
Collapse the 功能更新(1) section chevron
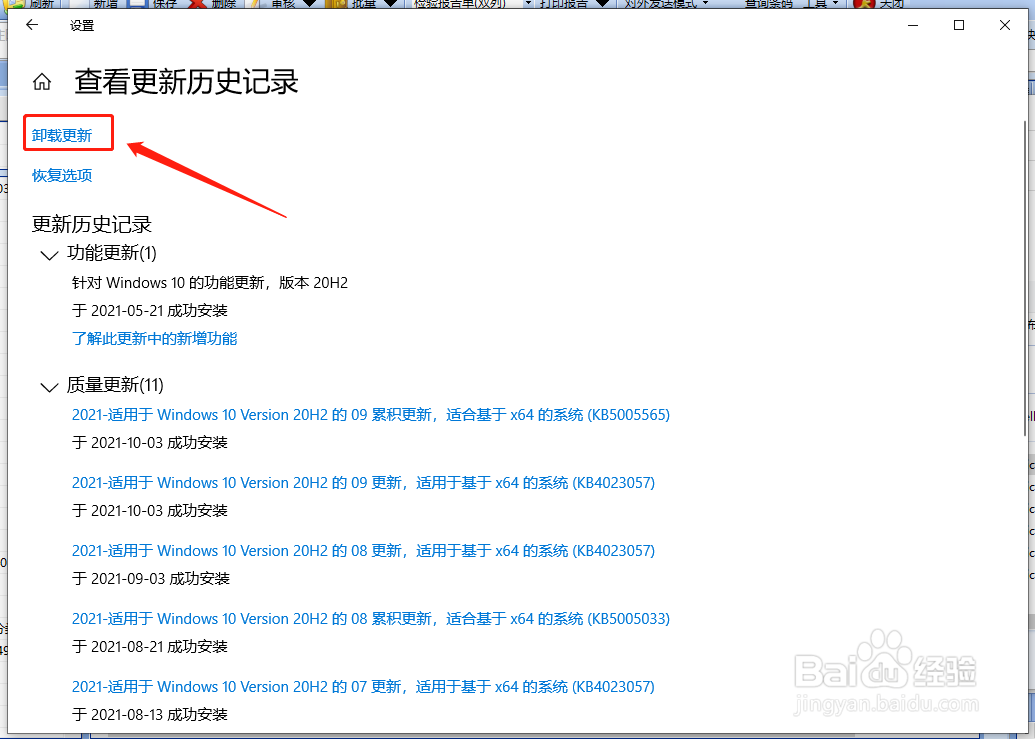(x=50, y=255)
